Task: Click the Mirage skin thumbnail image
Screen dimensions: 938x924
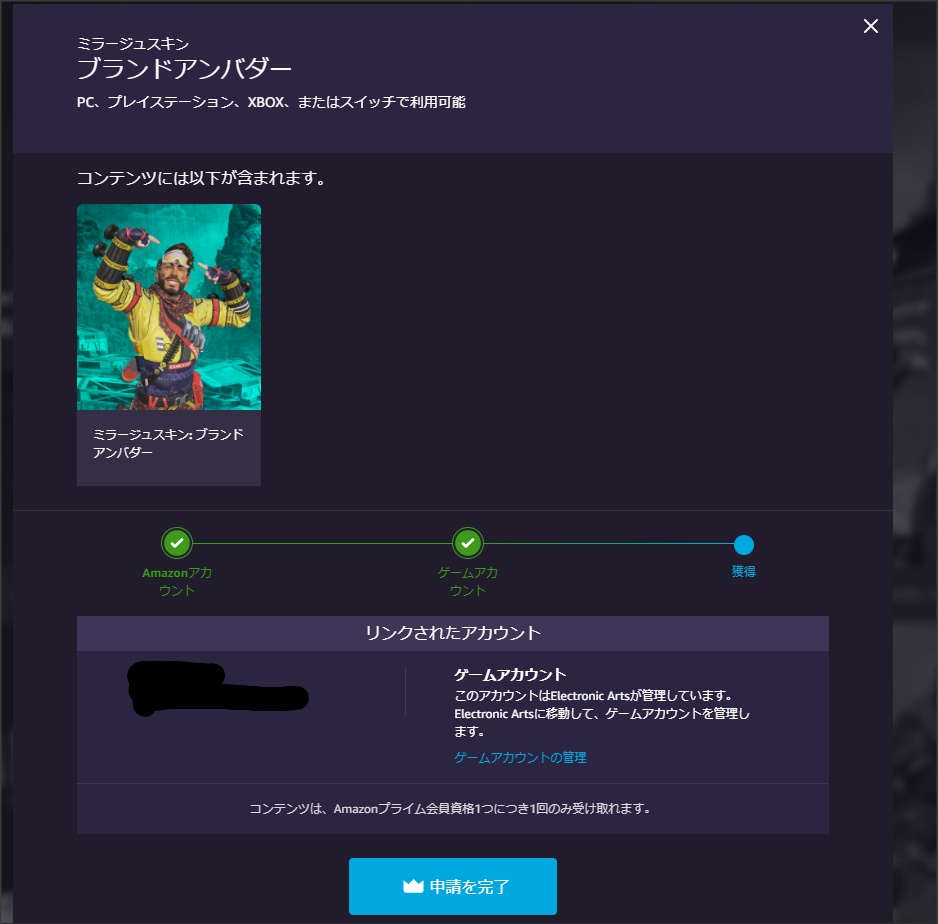Action: coord(169,307)
